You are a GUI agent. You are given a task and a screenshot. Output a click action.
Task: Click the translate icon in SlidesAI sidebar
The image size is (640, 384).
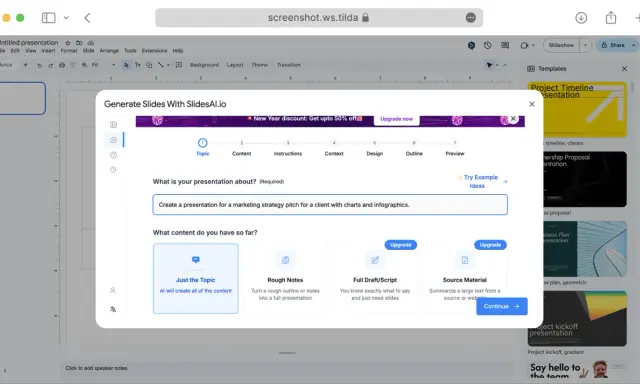[x=113, y=309]
